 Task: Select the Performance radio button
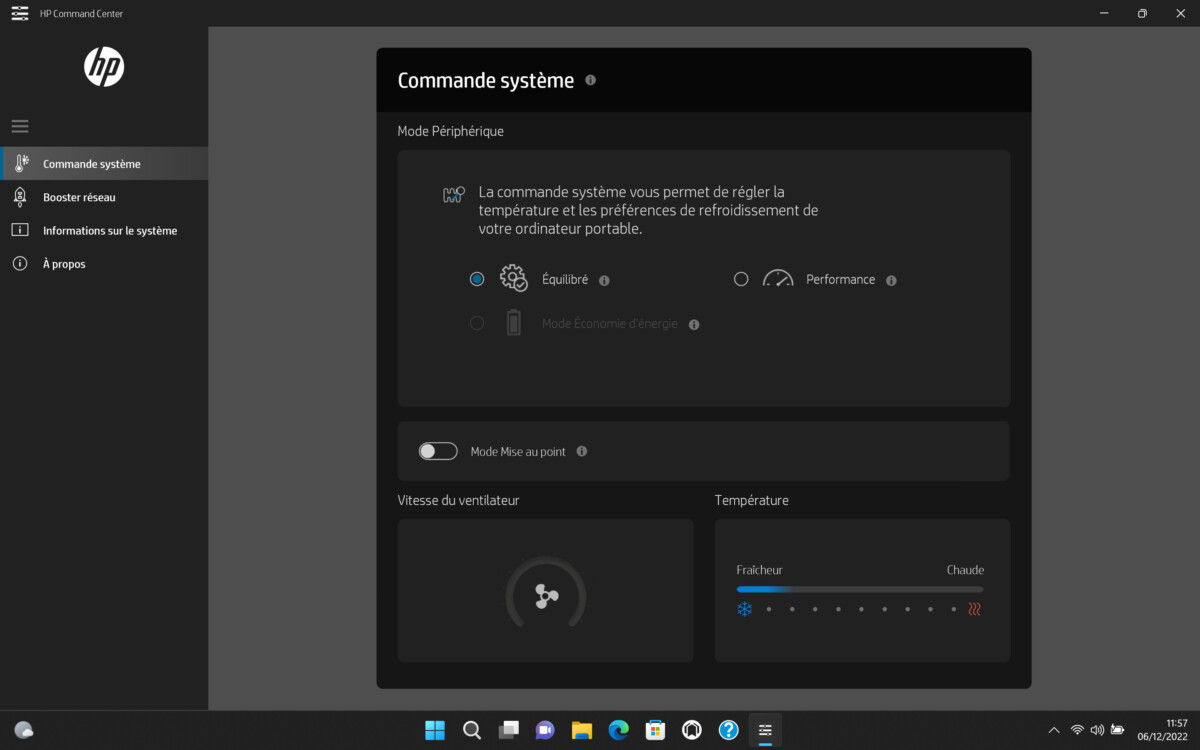point(741,280)
